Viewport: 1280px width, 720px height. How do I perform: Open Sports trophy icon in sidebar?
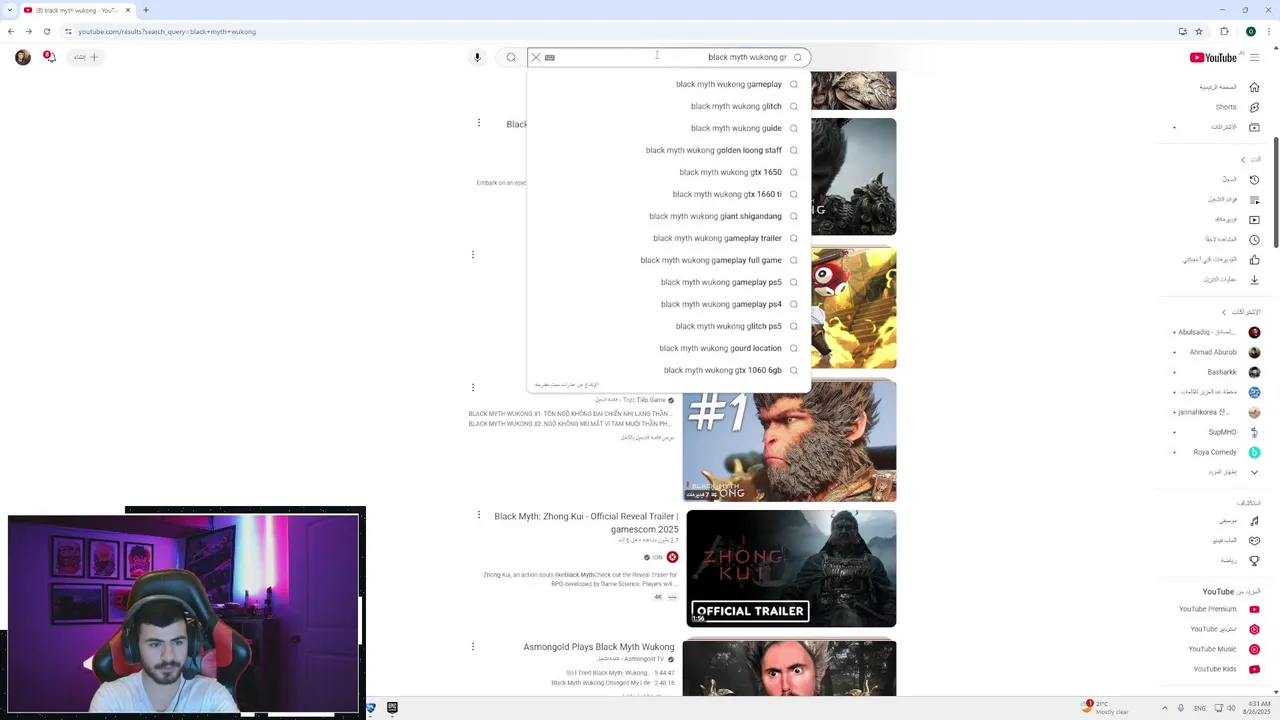[1254, 561]
